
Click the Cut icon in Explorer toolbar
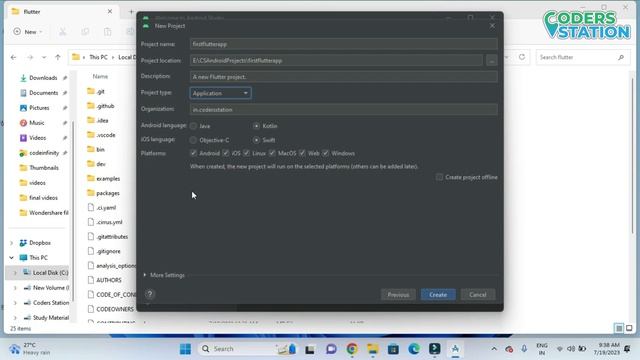[x=62, y=31]
